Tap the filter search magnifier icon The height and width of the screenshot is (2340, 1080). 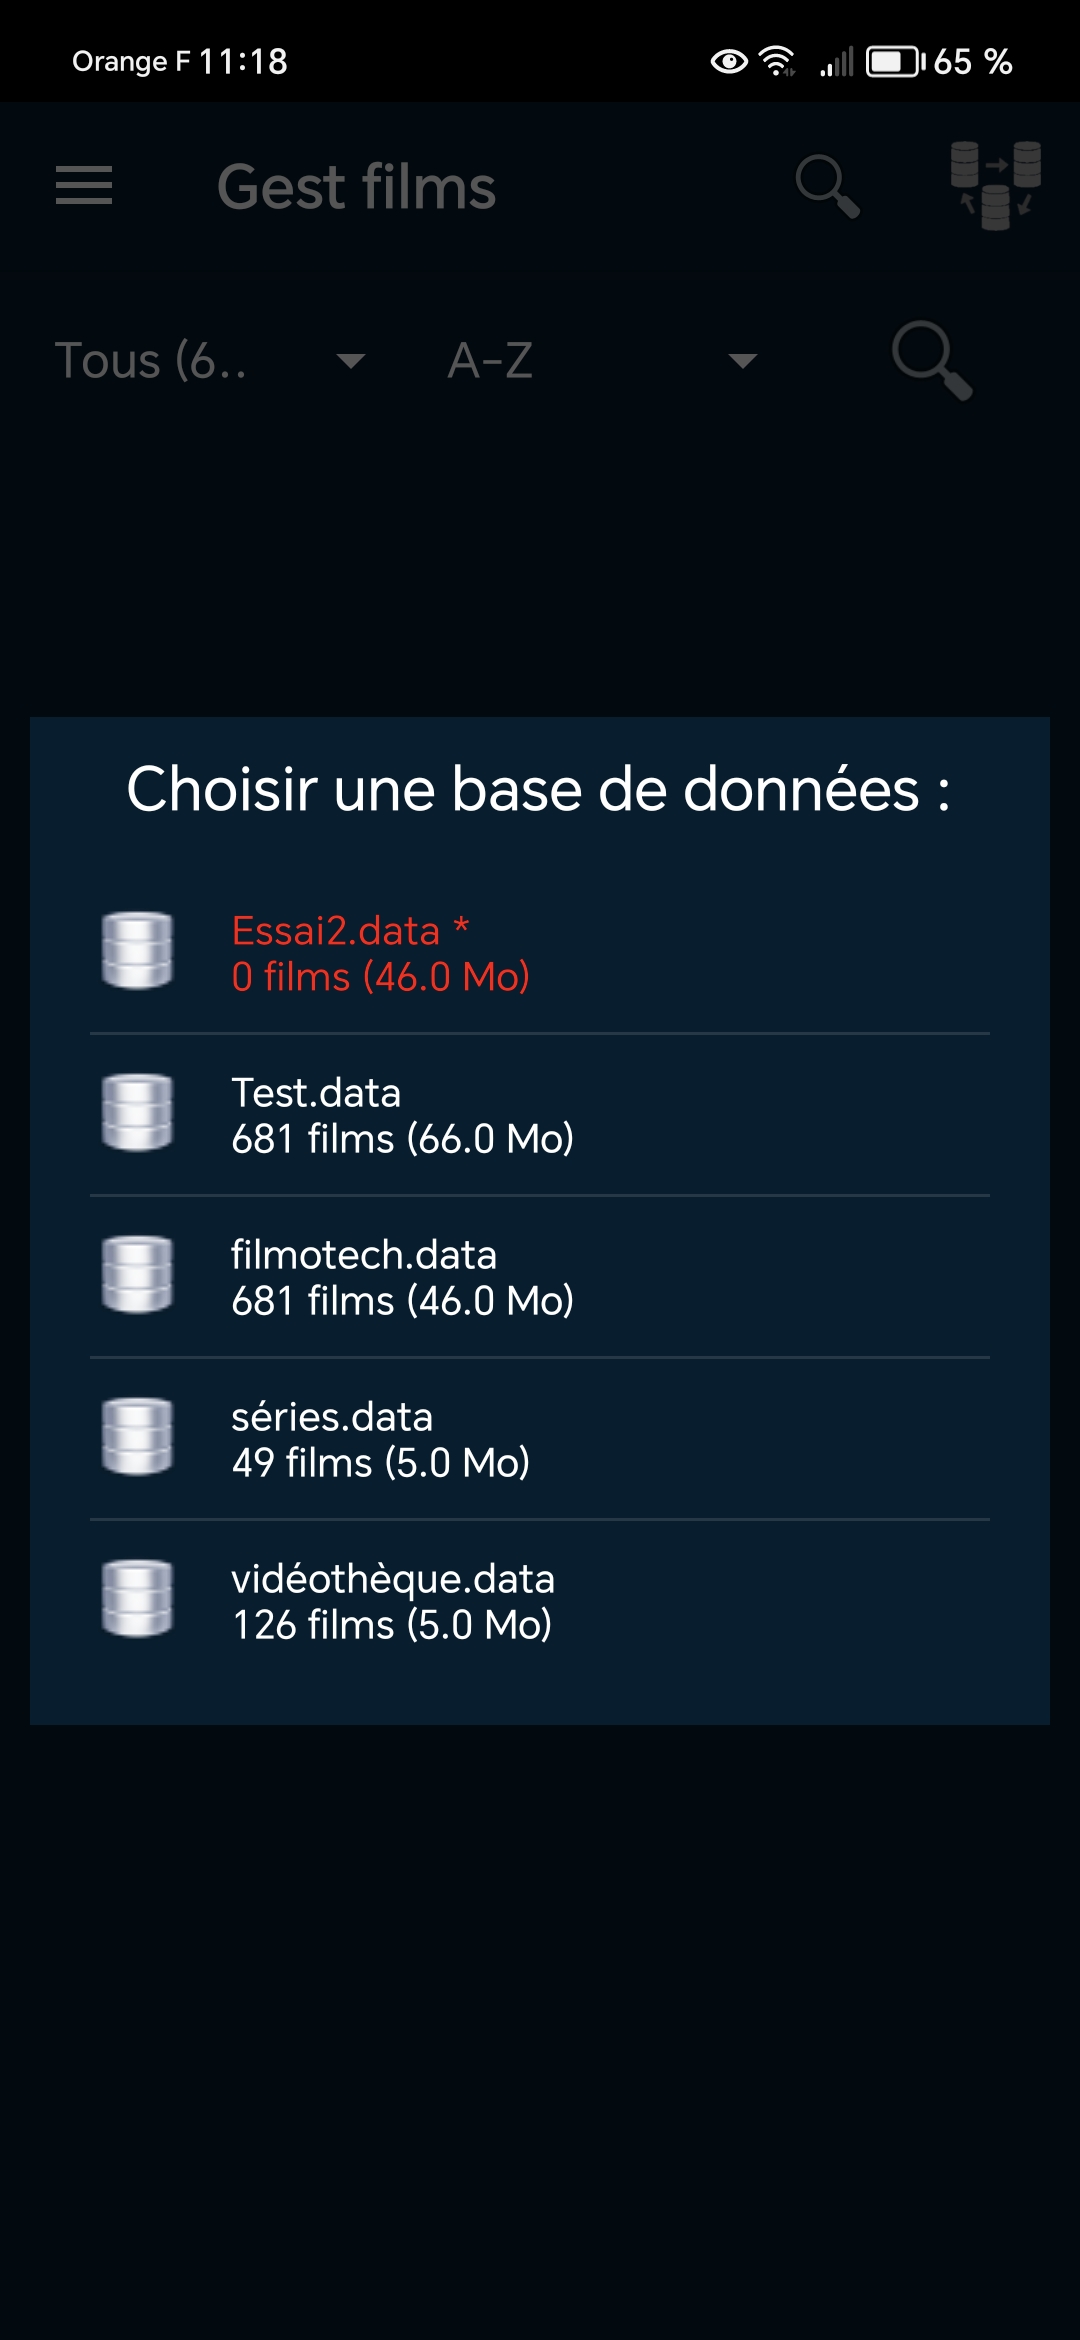coord(931,361)
